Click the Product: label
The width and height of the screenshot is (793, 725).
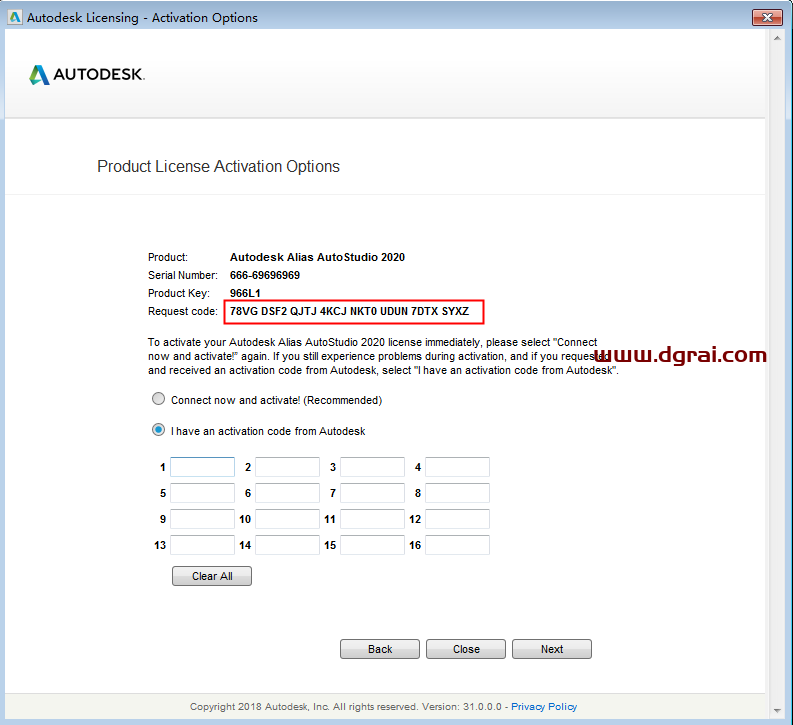point(167,257)
